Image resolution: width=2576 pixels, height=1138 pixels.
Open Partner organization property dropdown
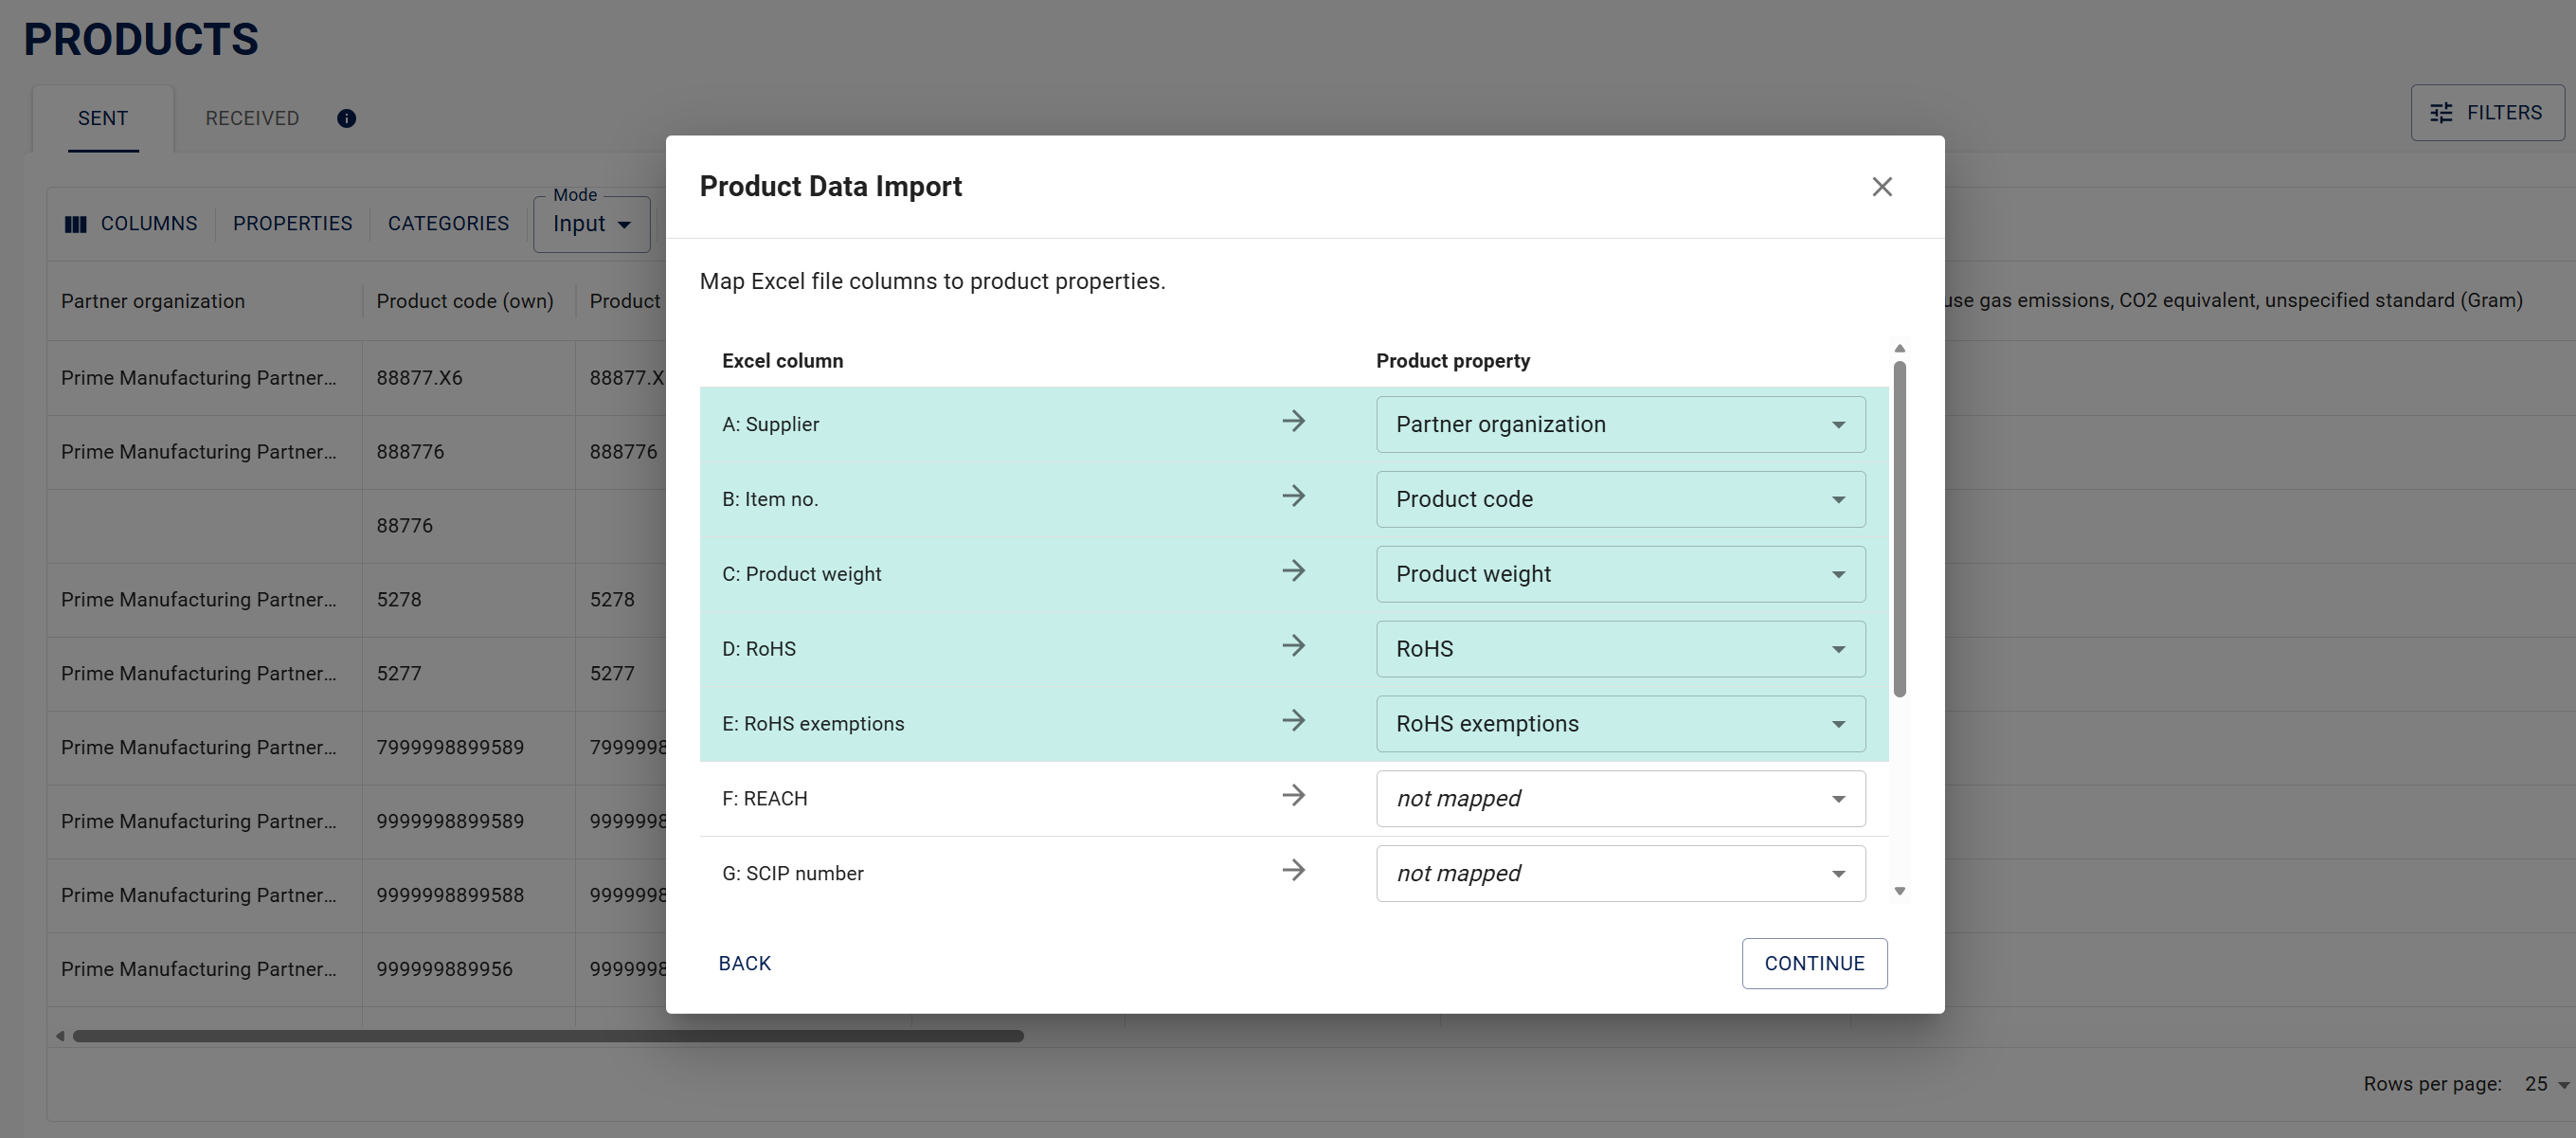1619,424
